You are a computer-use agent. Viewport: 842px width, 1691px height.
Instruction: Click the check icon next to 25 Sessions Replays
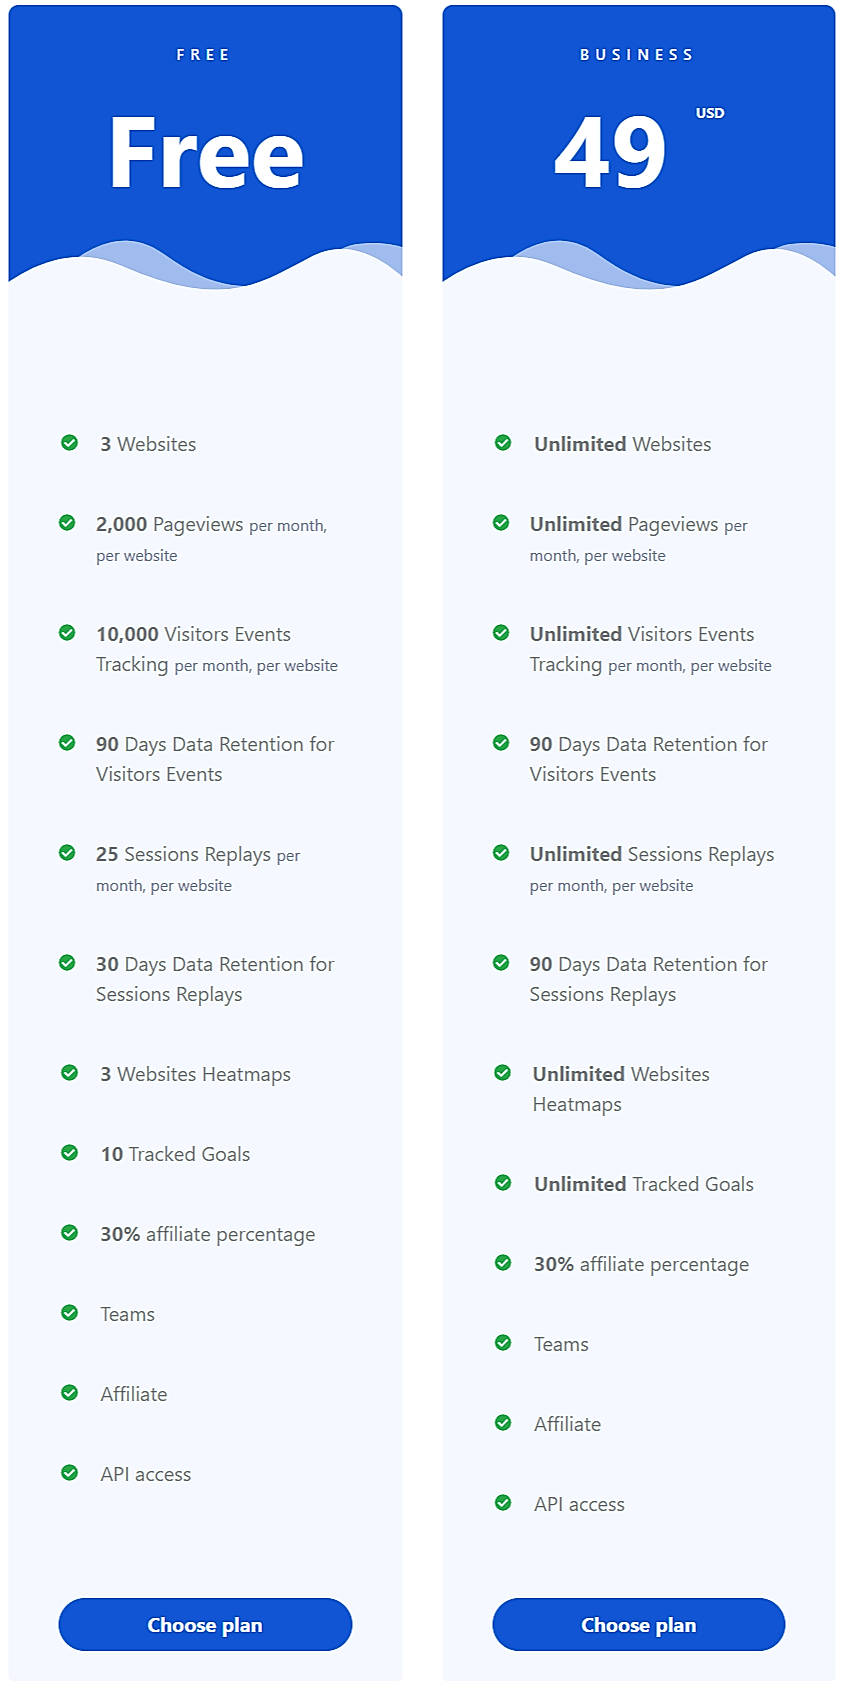pyautogui.click(x=68, y=851)
